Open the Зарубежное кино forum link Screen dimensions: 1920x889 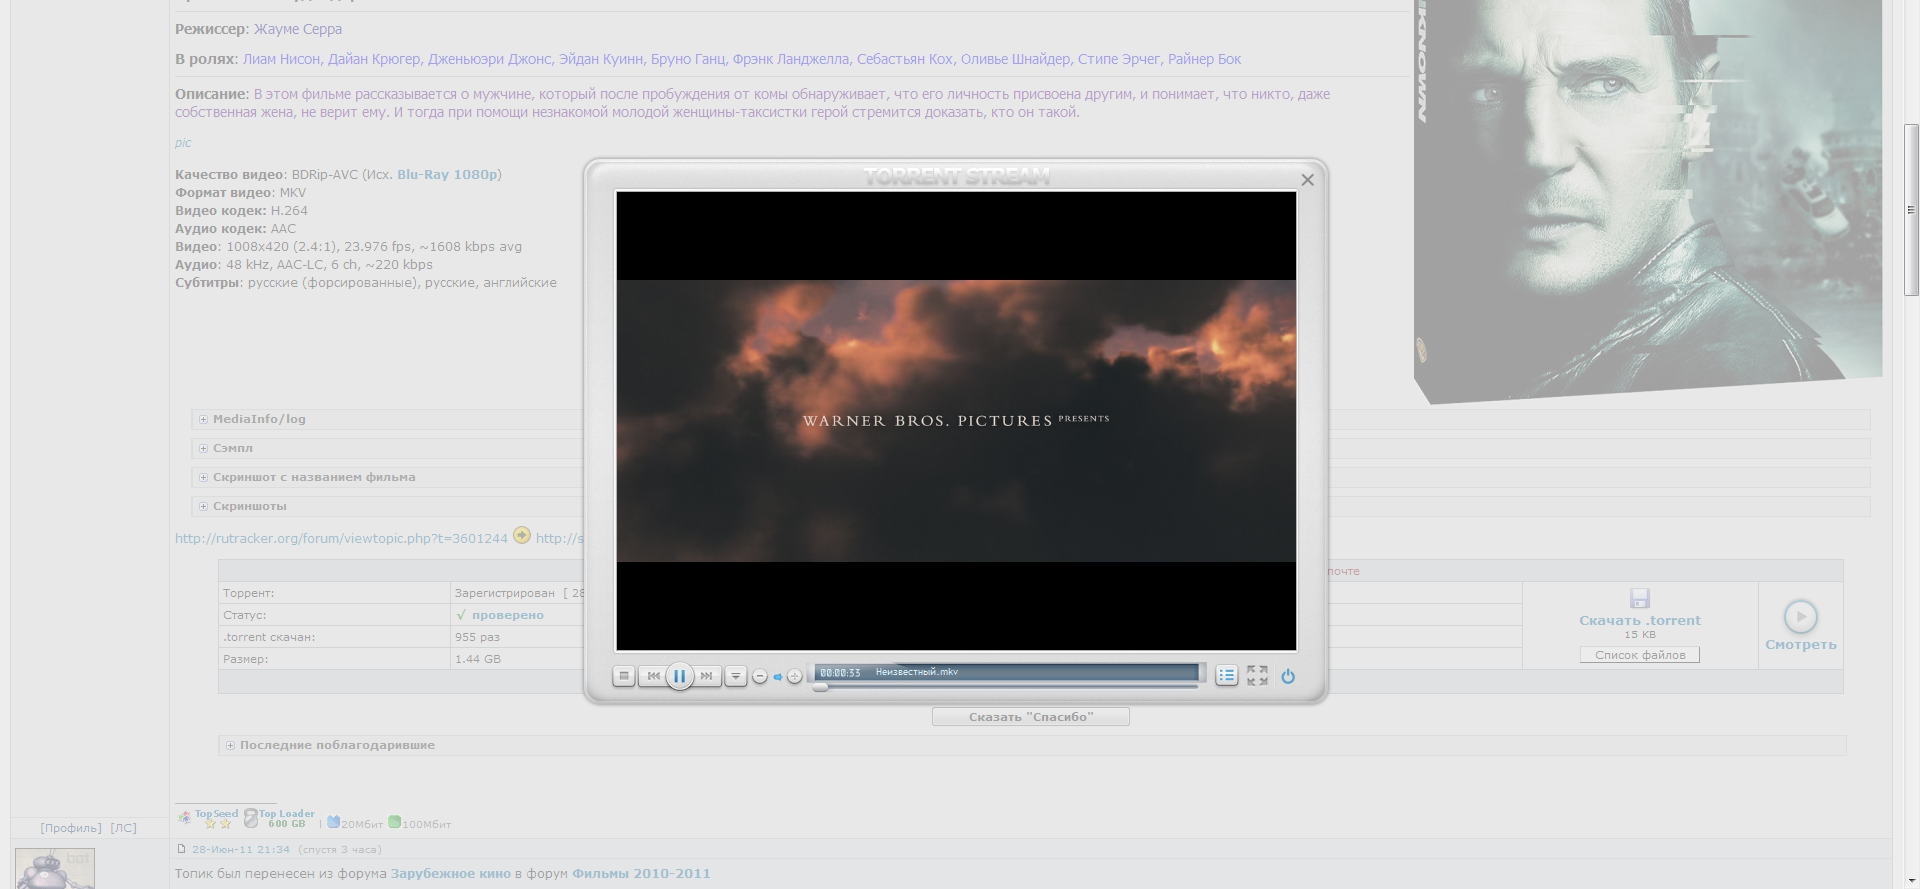pos(450,874)
